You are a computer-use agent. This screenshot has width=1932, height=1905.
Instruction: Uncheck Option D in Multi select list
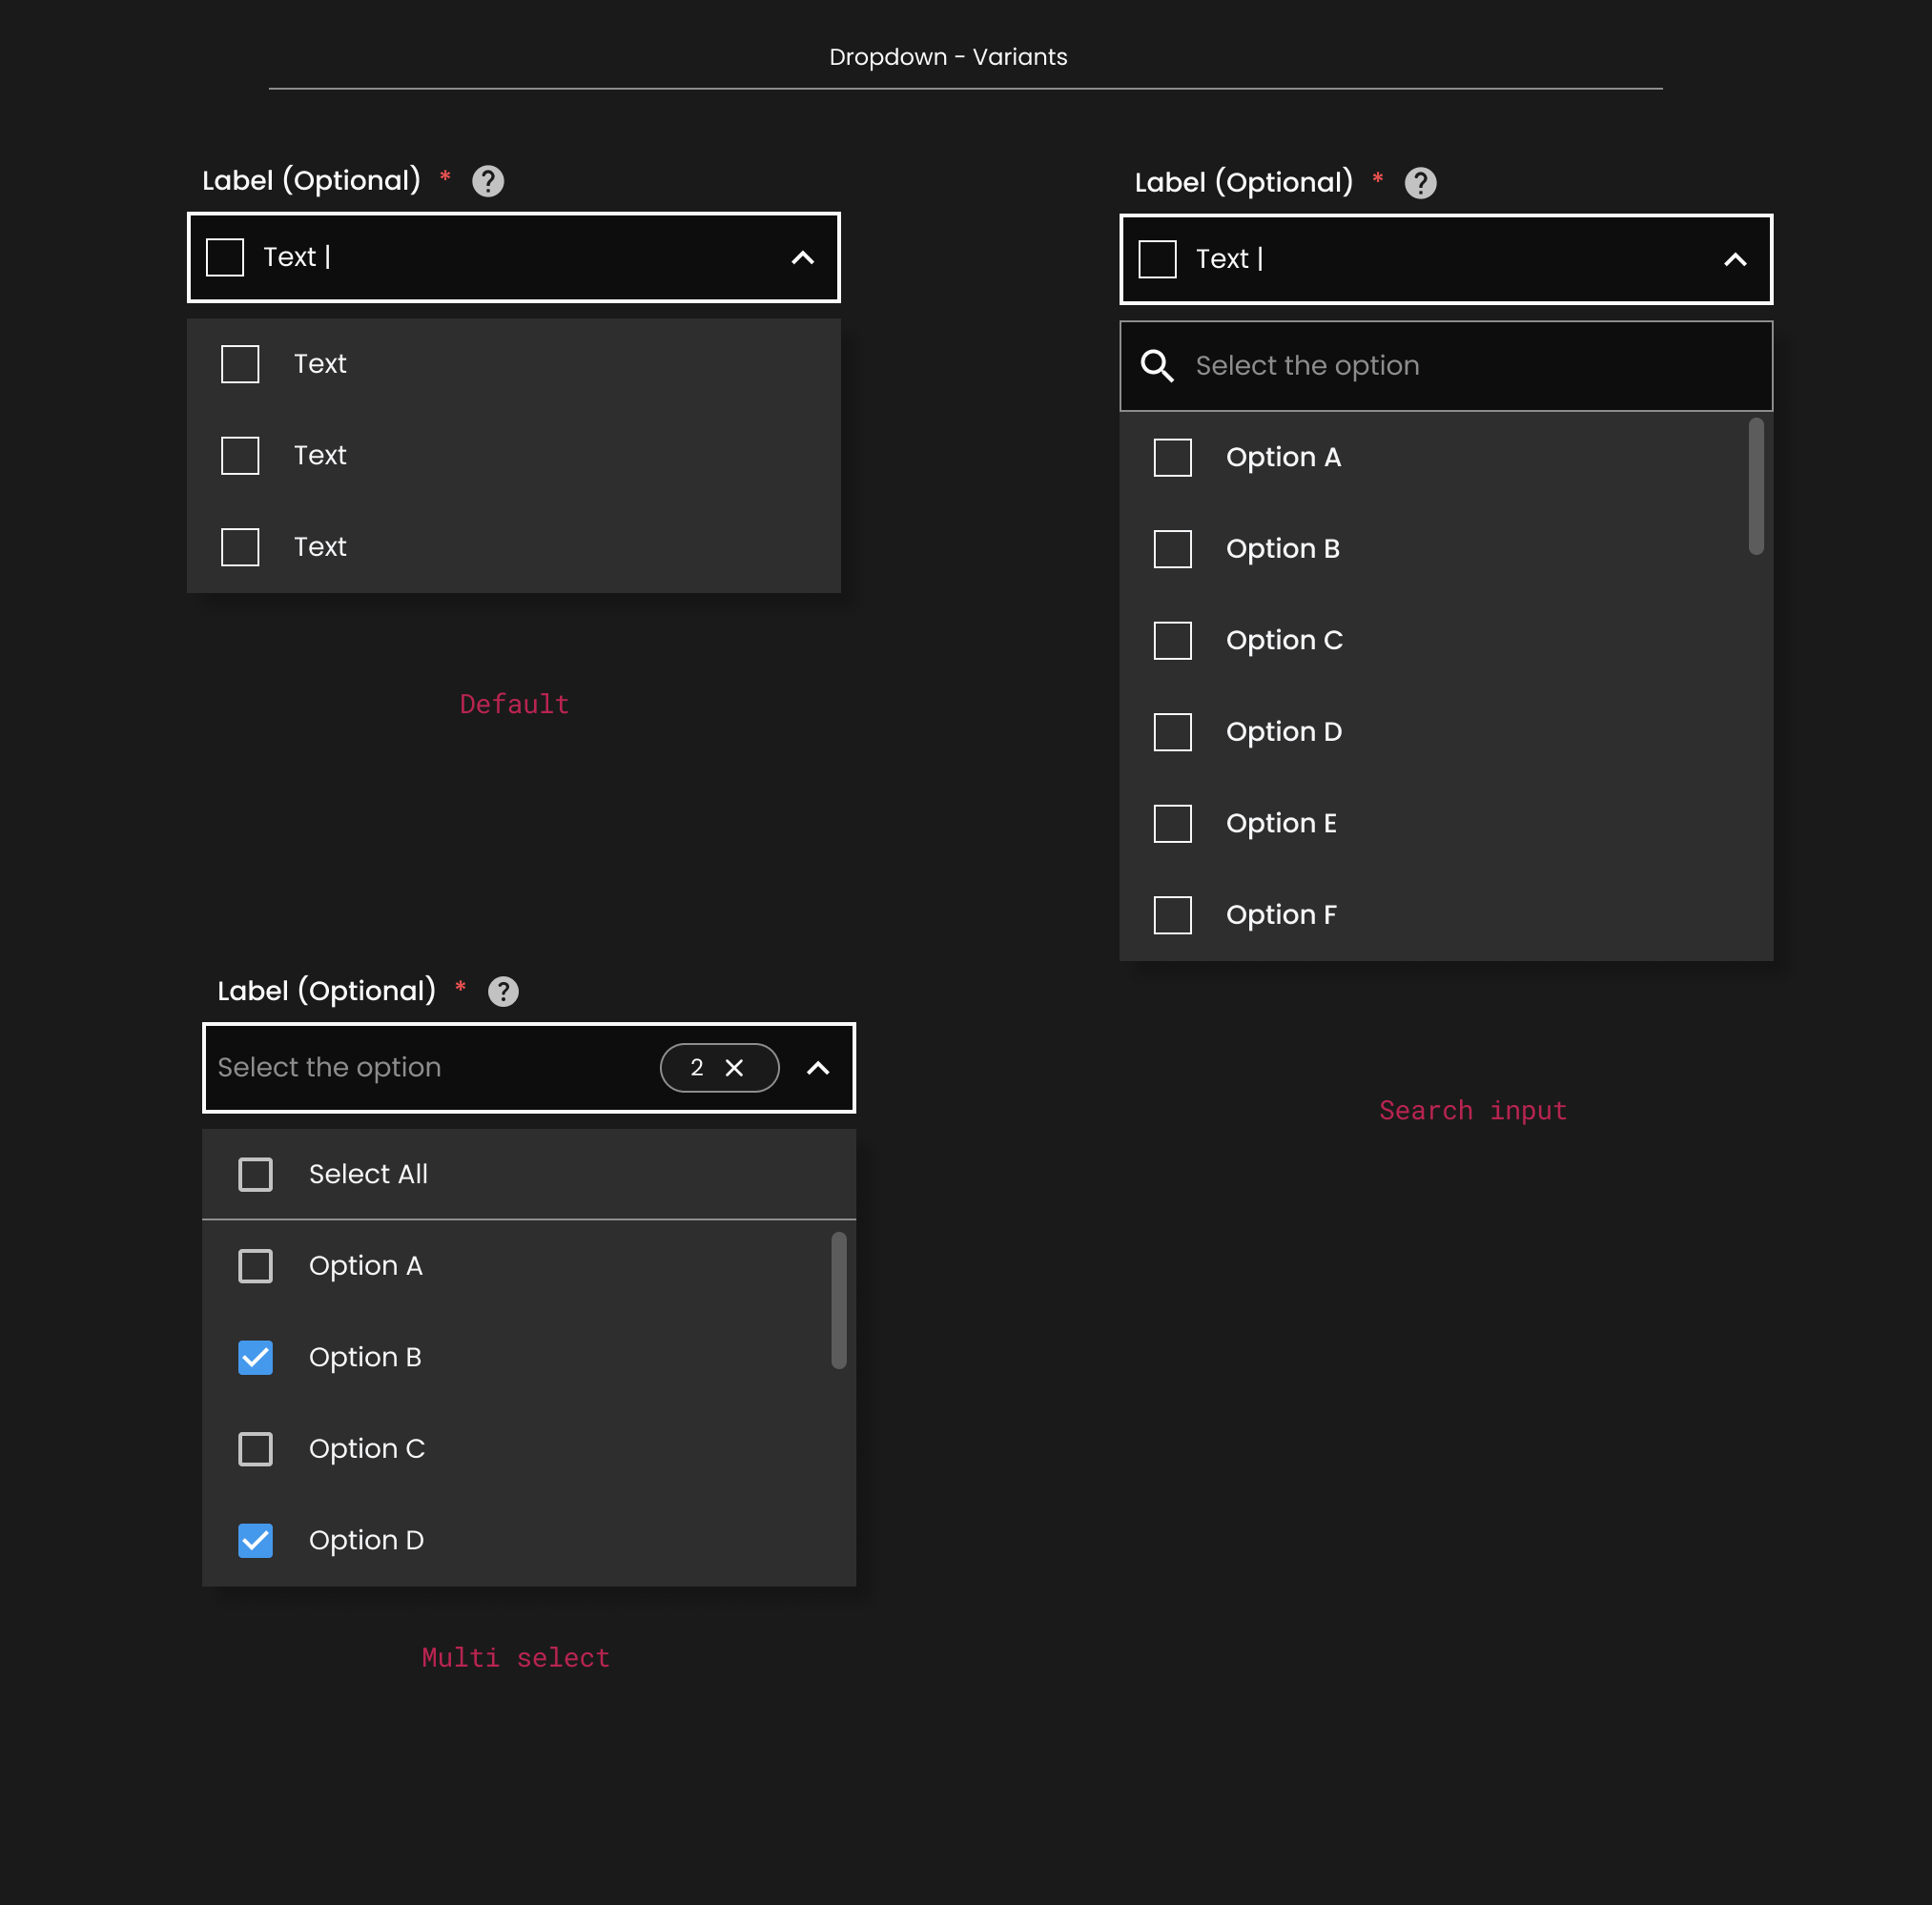point(255,1541)
